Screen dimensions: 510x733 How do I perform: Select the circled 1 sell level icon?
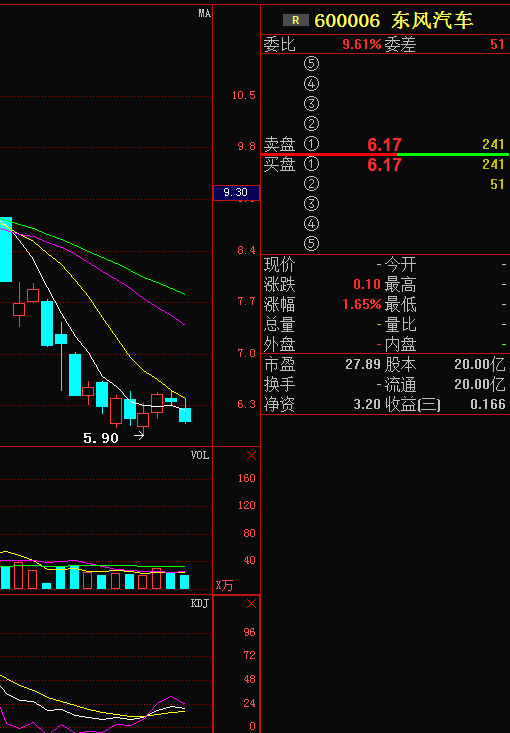[311, 144]
